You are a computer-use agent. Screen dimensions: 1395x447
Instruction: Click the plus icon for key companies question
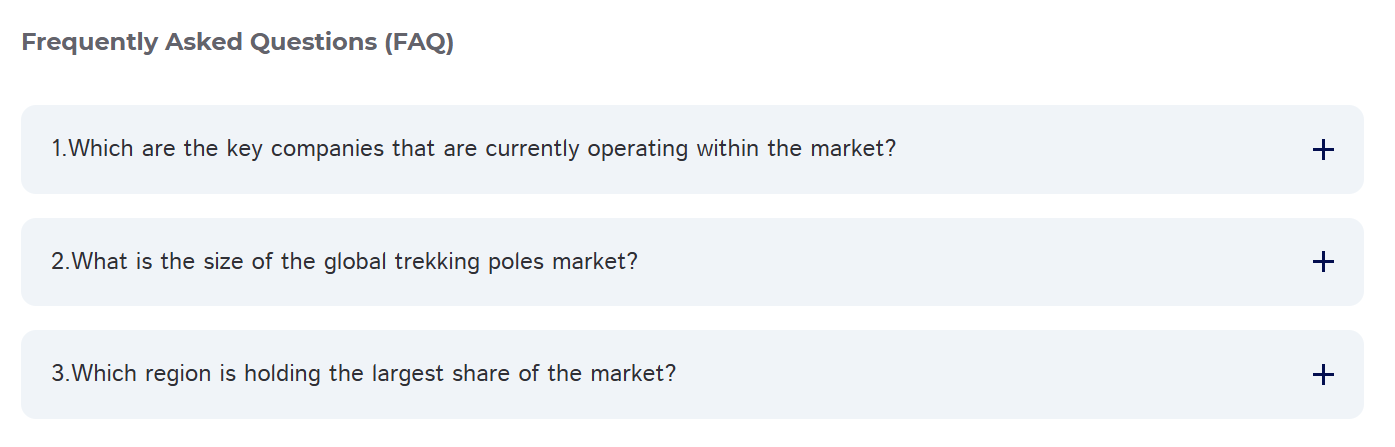pyautogui.click(x=1322, y=150)
